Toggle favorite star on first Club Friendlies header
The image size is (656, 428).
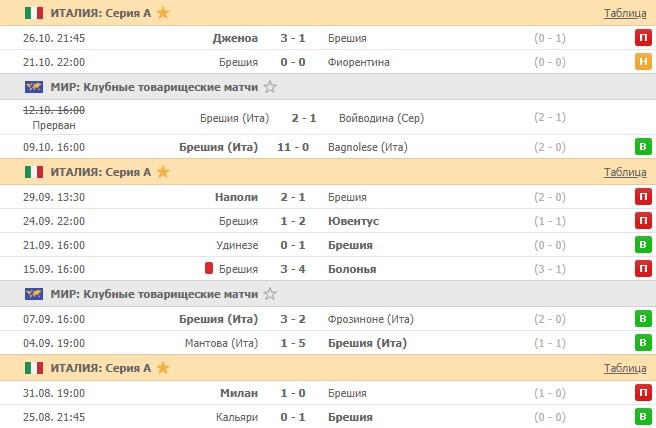270,87
